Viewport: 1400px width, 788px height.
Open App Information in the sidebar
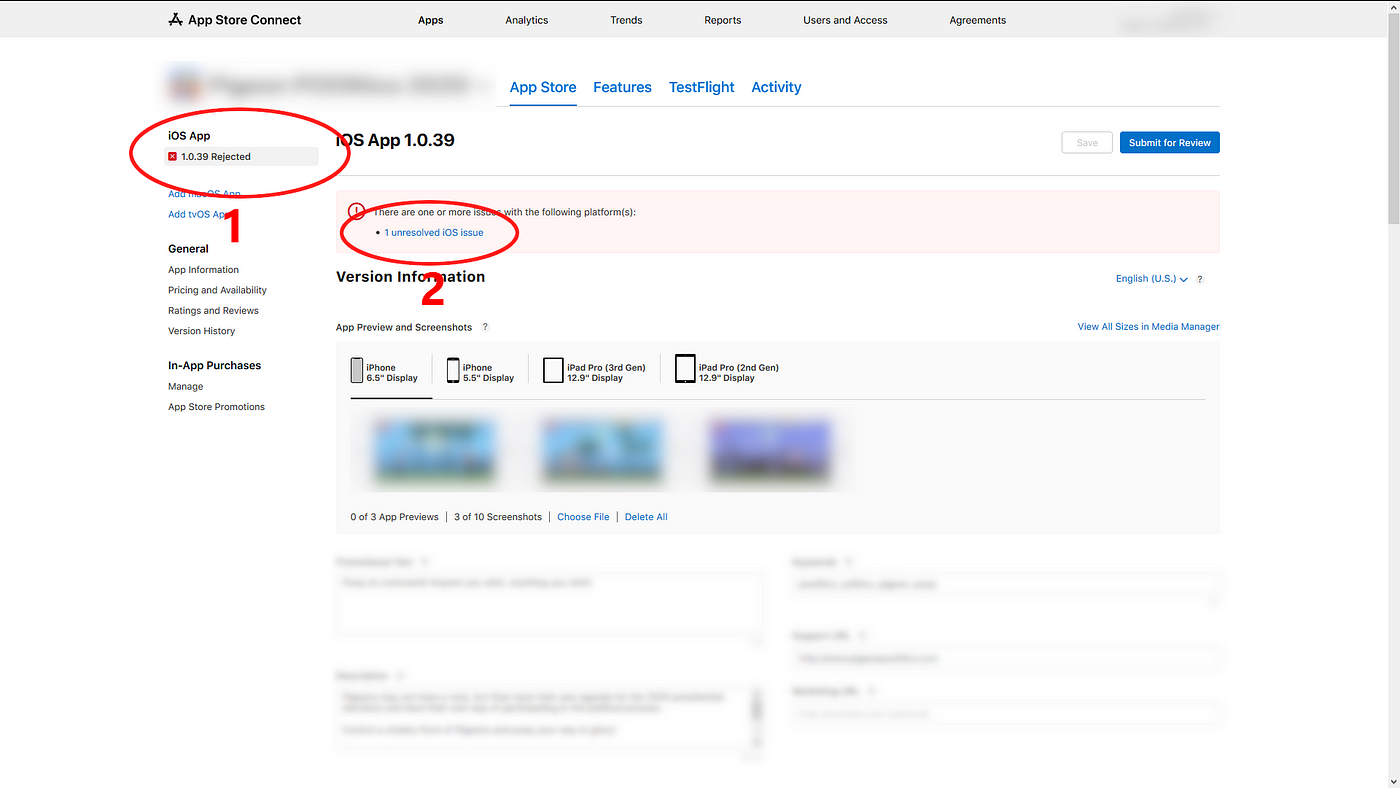tap(203, 270)
